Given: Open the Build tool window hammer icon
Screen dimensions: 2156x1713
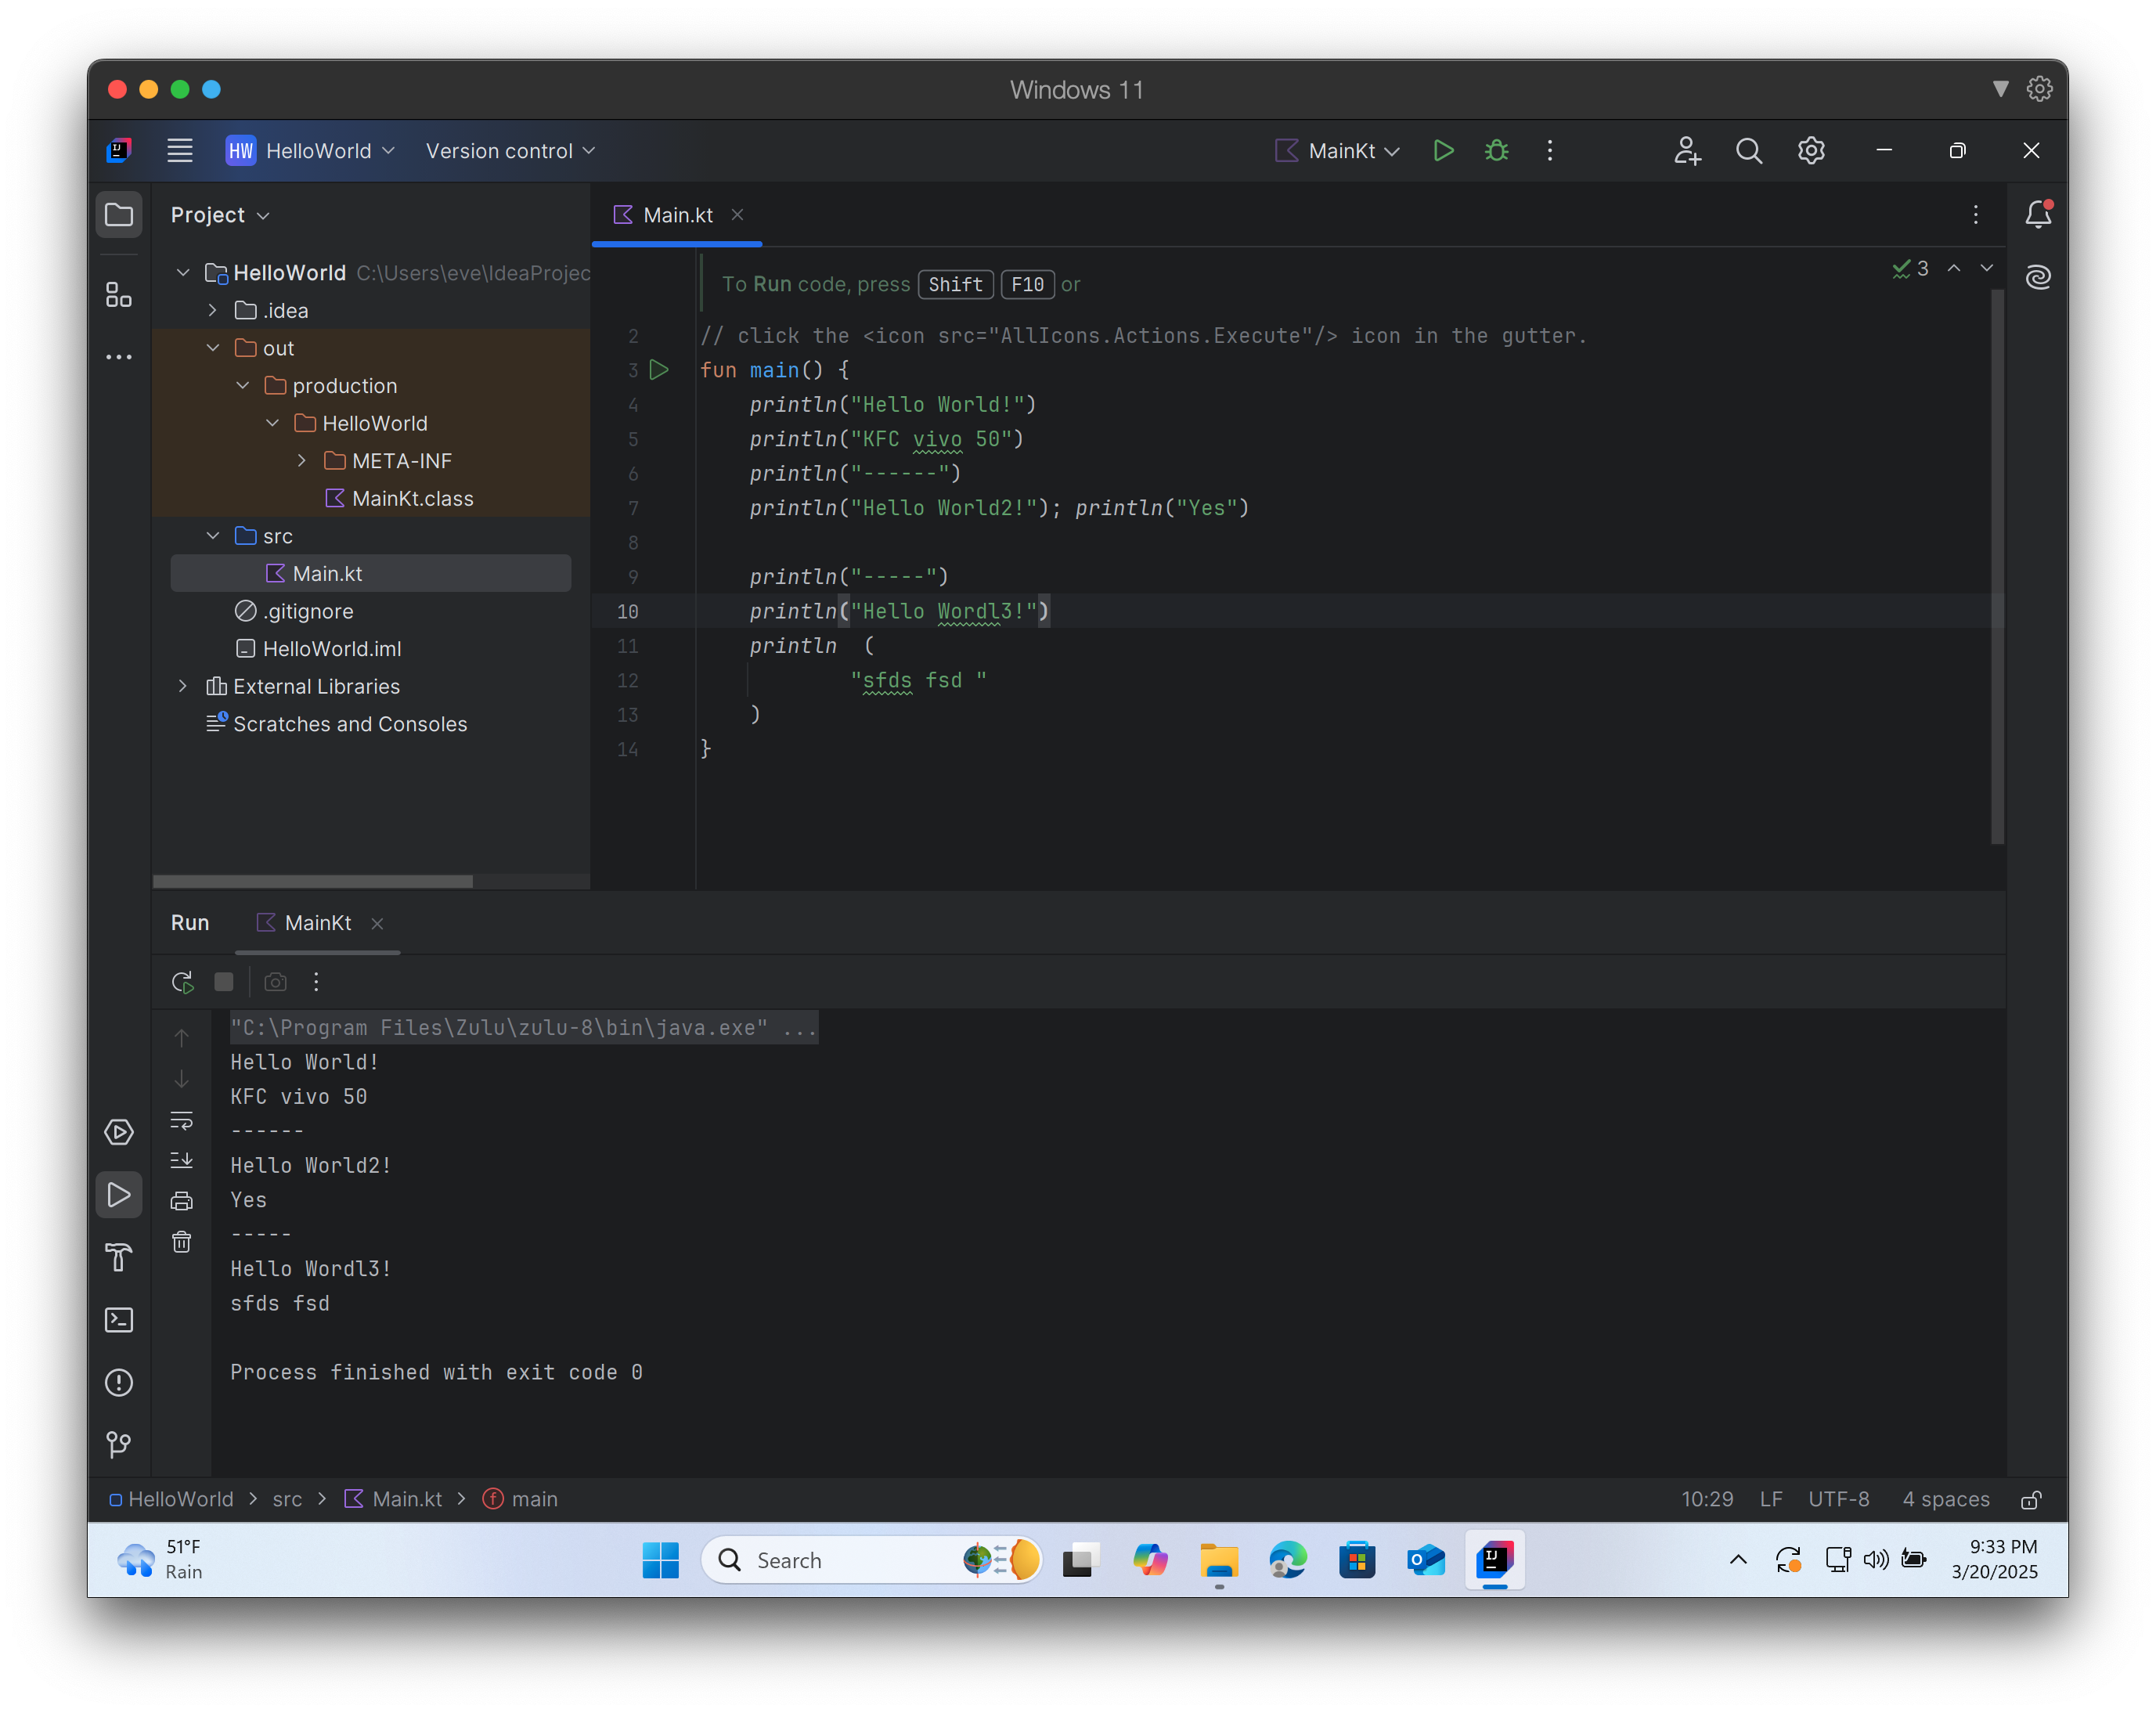Looking at the screenshot, I should point(119,1257).
